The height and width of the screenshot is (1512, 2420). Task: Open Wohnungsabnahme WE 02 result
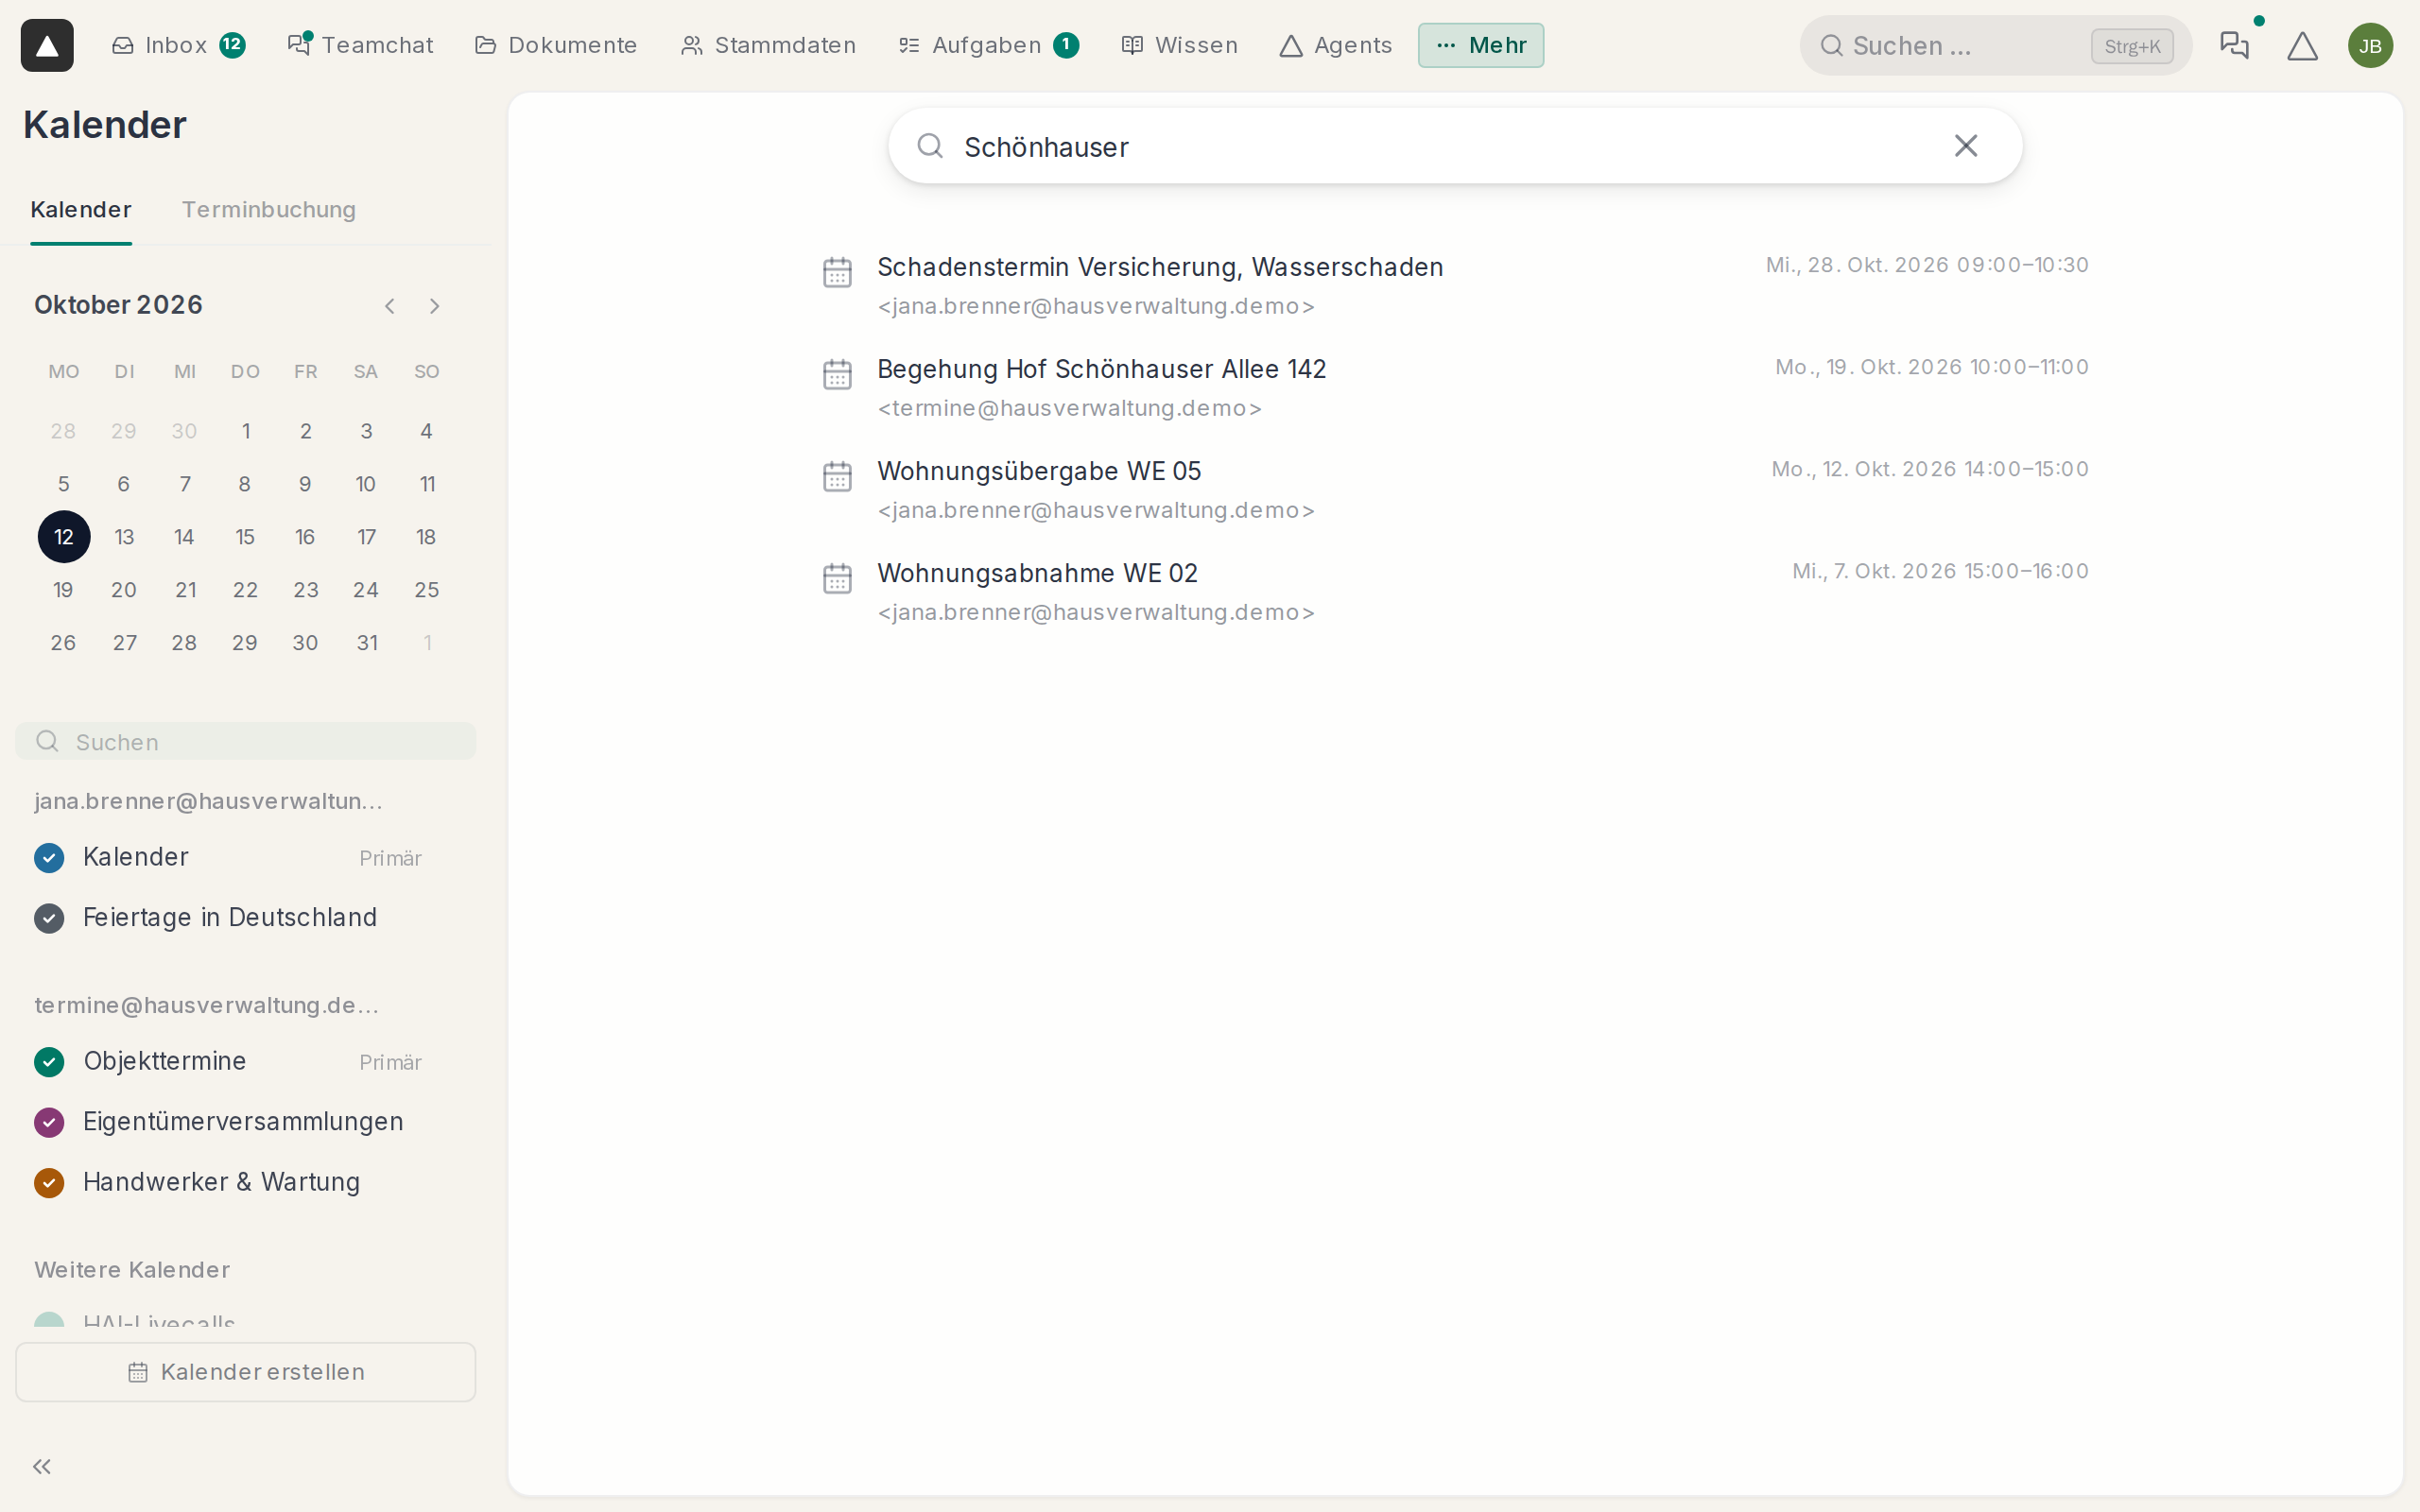click(x=1455, y=592)
